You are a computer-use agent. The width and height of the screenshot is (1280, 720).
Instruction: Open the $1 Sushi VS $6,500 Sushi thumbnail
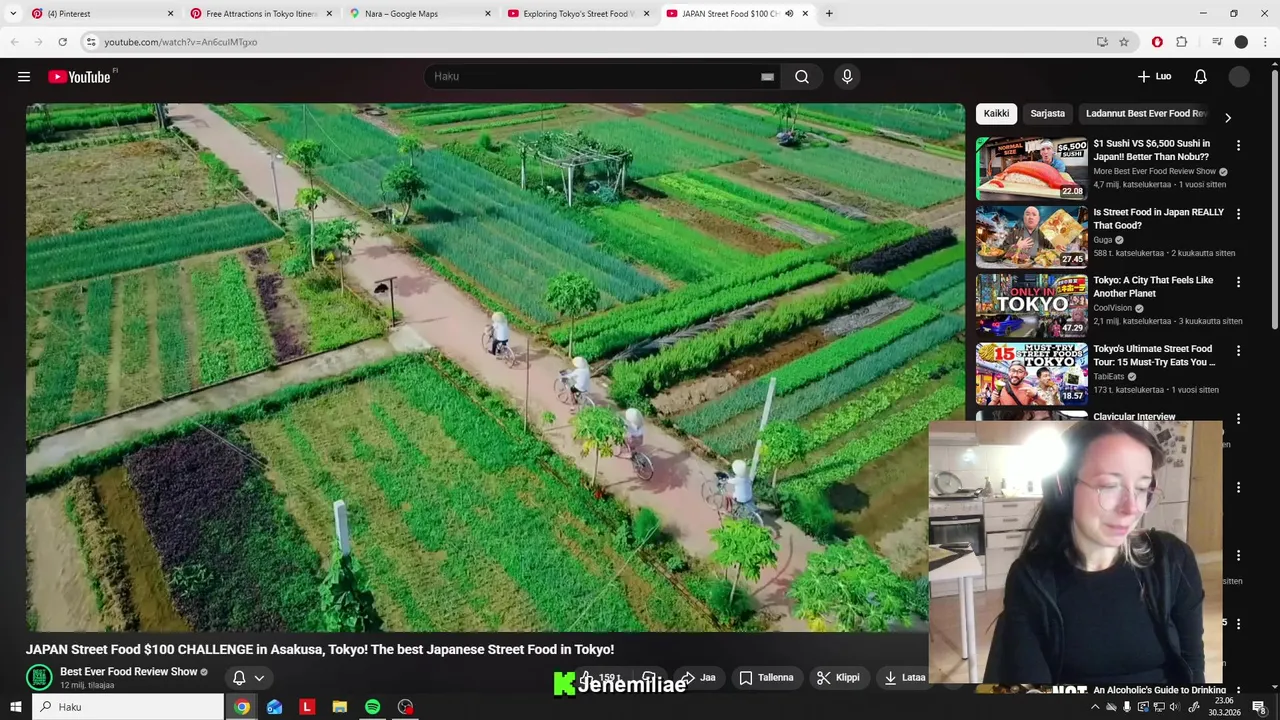tap(1032, 169)
